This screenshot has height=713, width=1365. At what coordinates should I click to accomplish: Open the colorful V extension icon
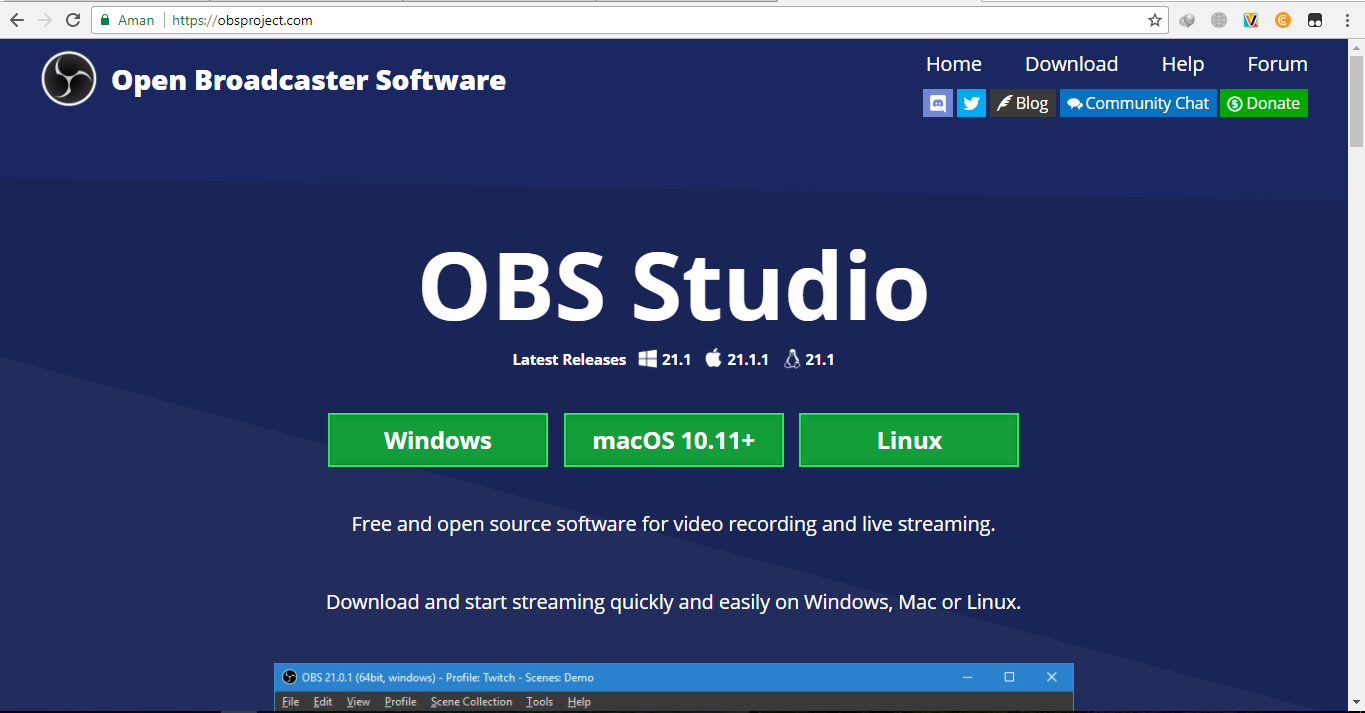pos(1250,19)
